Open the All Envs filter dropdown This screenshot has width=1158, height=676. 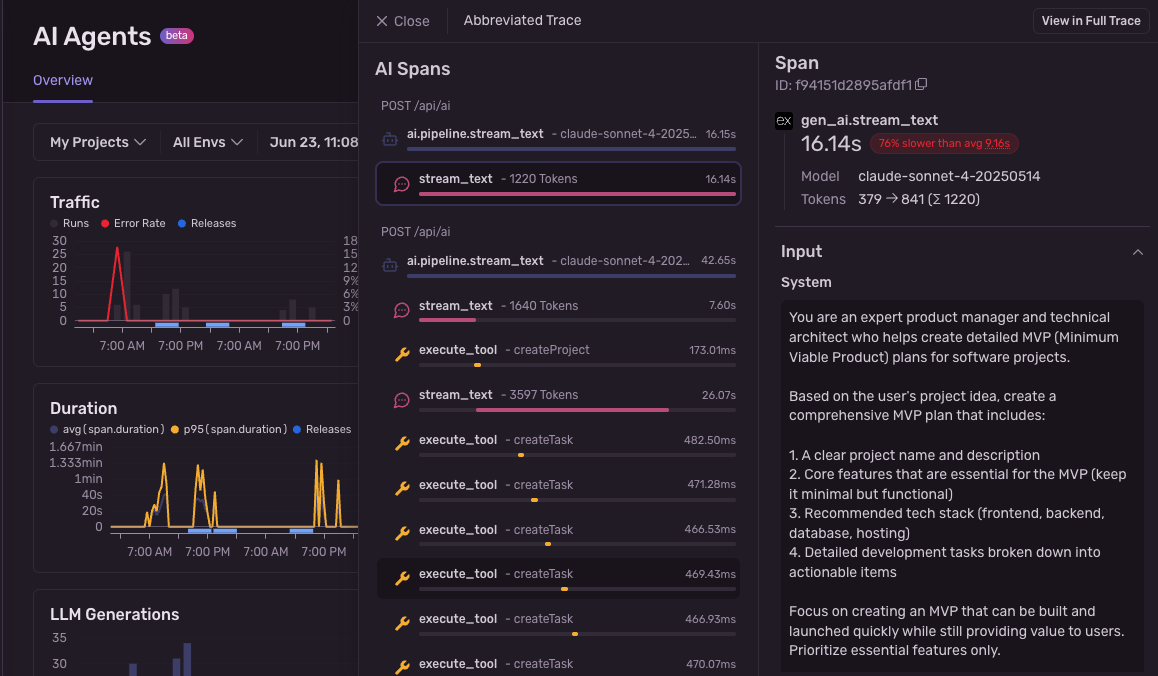pos(207,142)
